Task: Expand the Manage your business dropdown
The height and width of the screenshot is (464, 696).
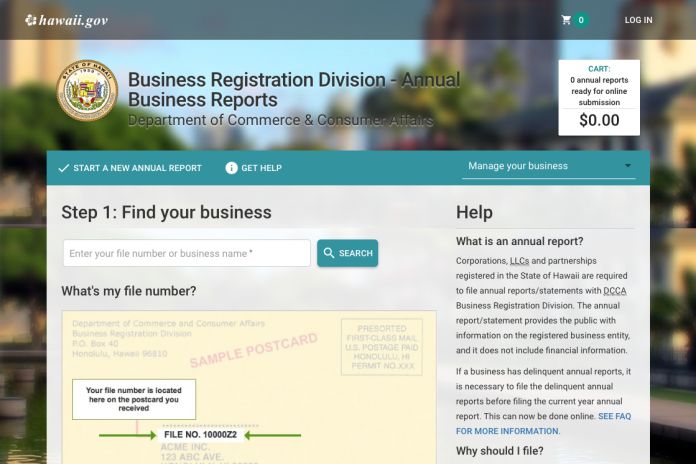Action: coord(549,166)
